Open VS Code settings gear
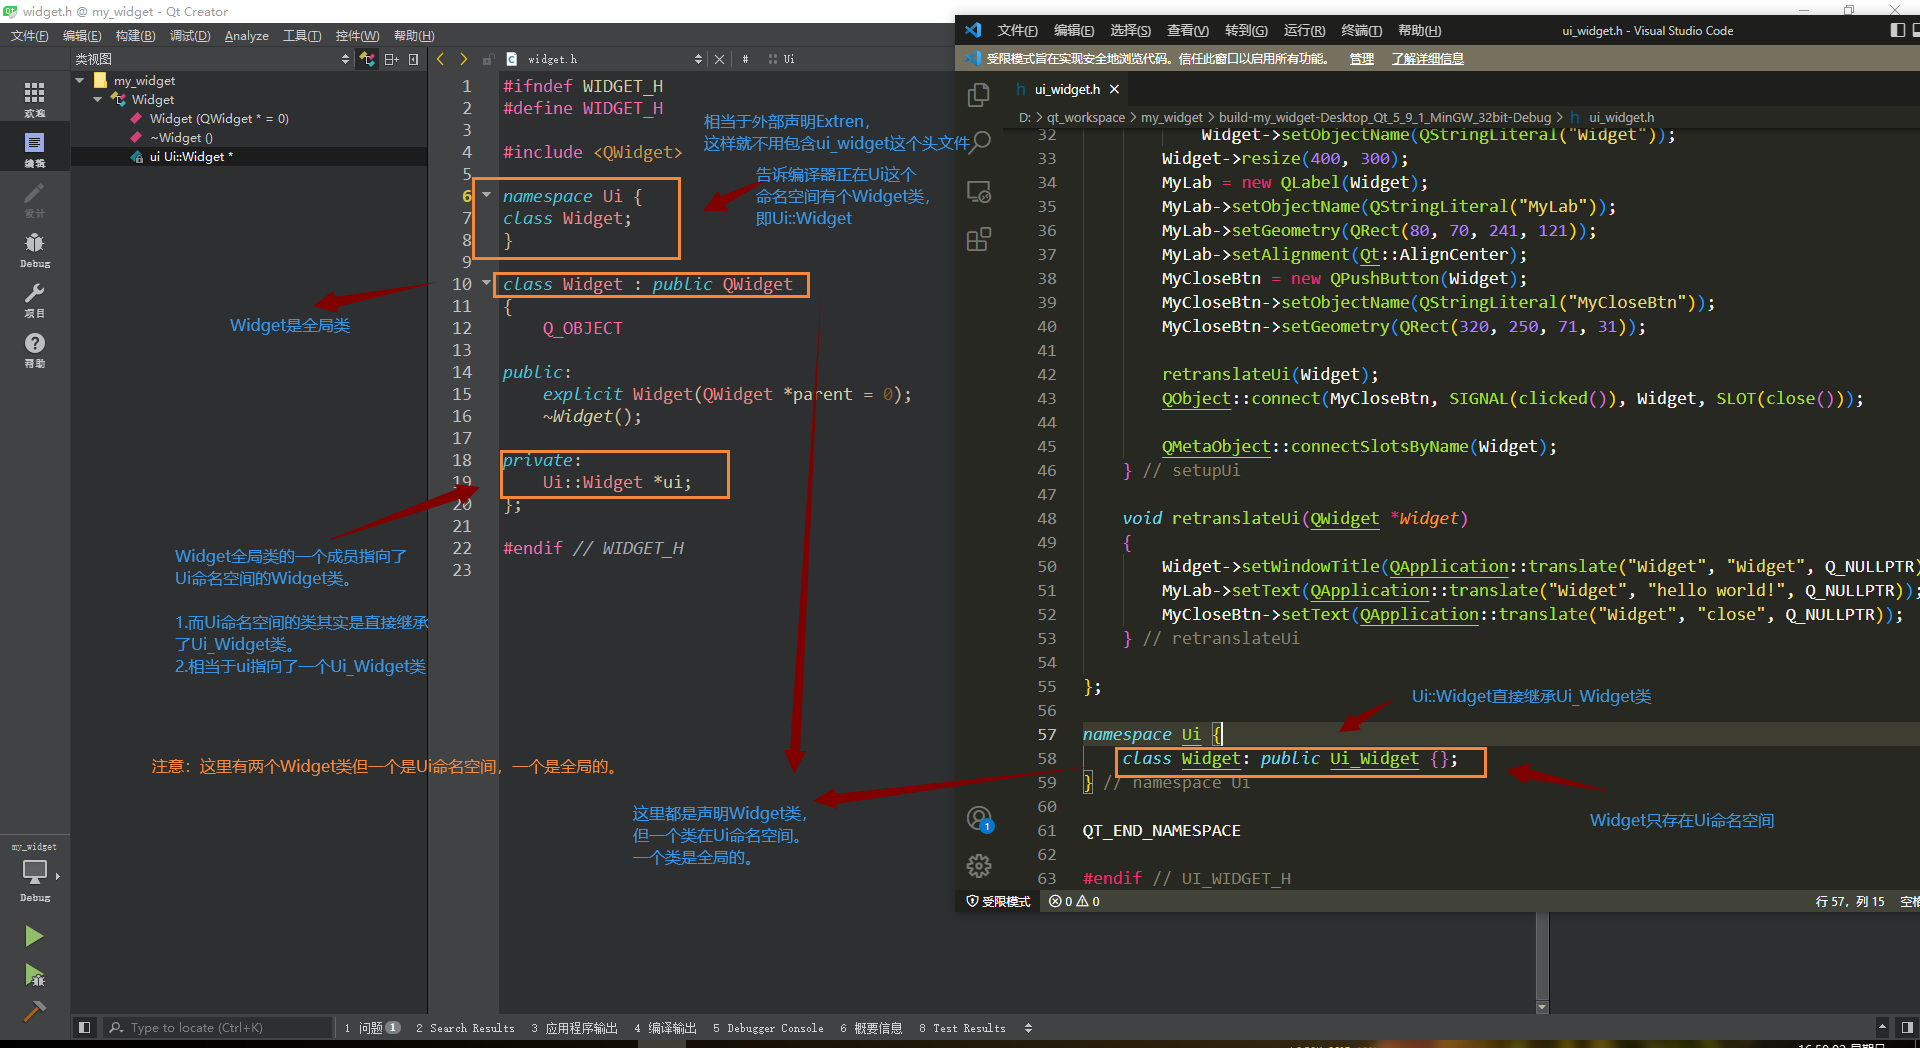 979,866
